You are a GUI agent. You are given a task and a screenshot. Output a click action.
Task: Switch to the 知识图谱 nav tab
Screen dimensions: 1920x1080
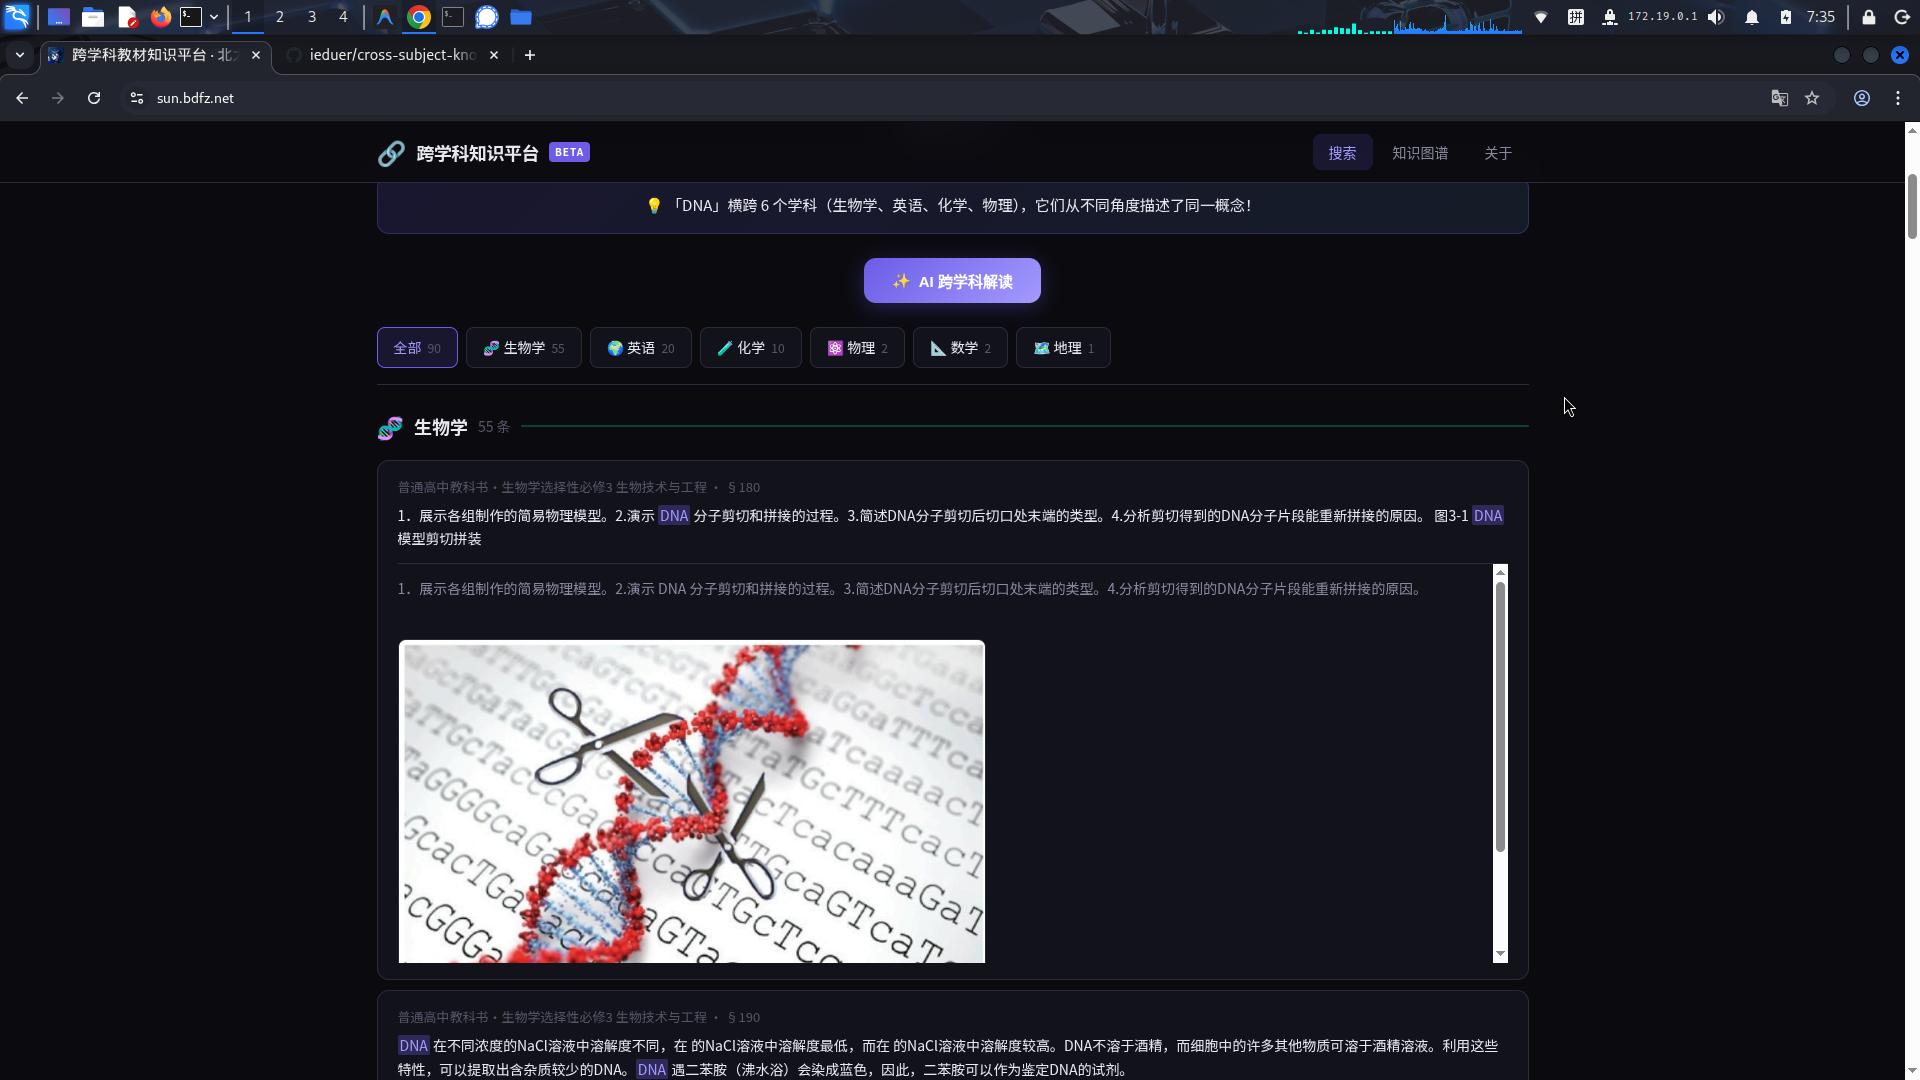[1420, 153]
